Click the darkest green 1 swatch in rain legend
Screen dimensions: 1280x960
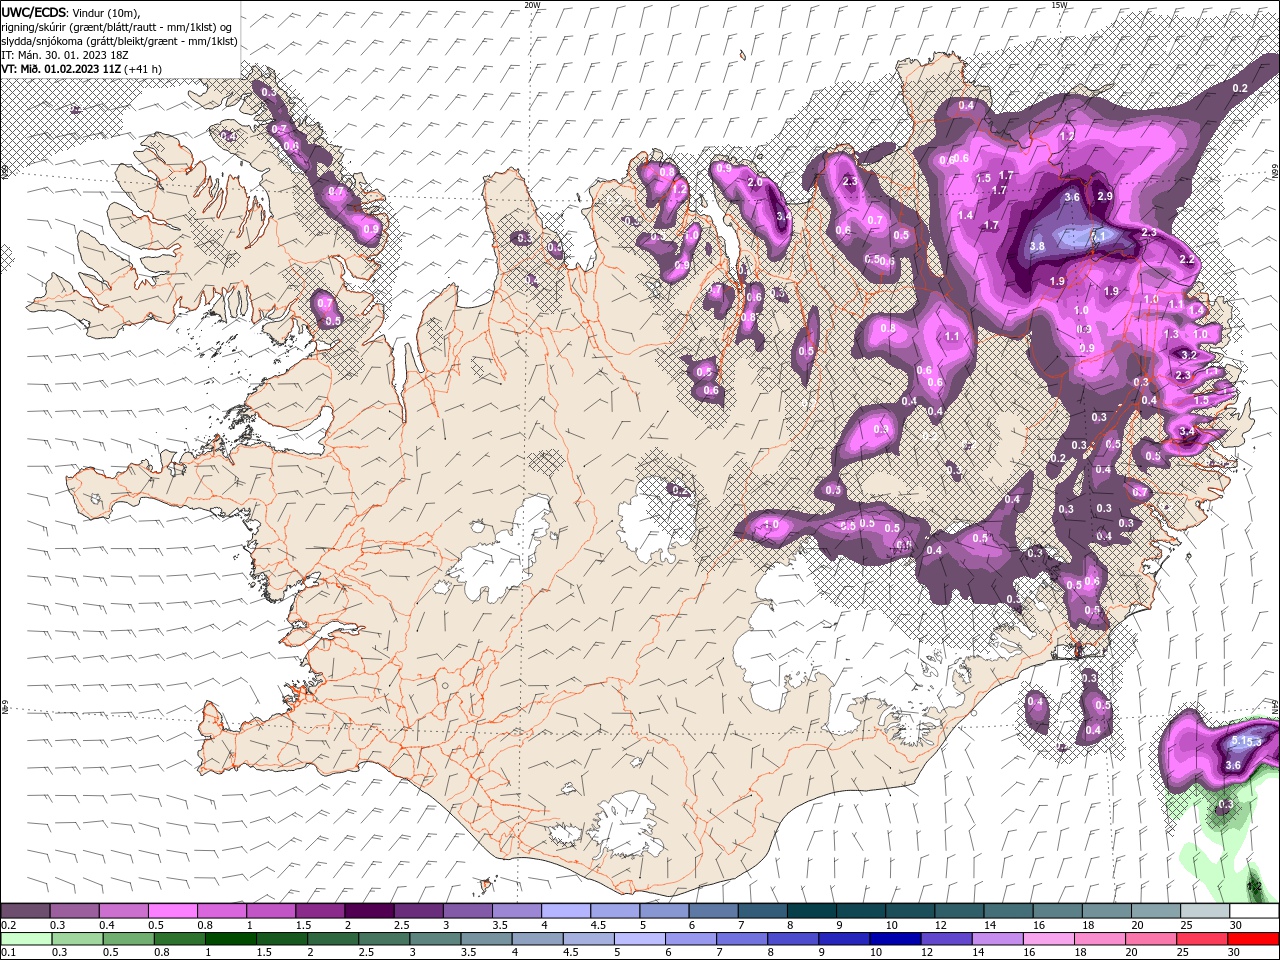coord(230,938)
